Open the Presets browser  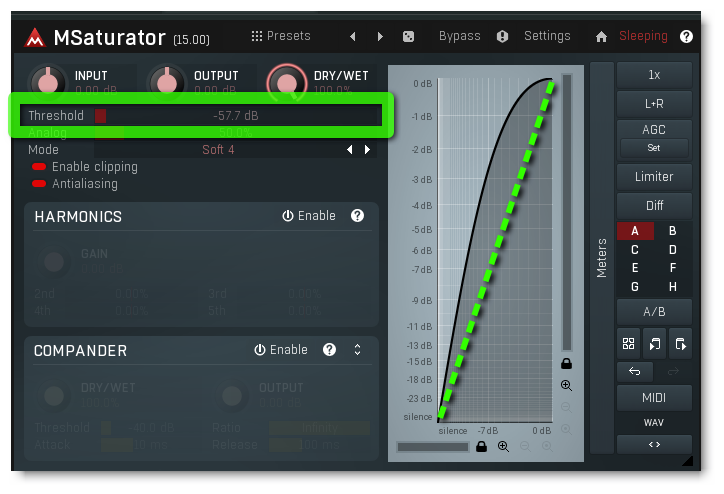coord(281,36)
